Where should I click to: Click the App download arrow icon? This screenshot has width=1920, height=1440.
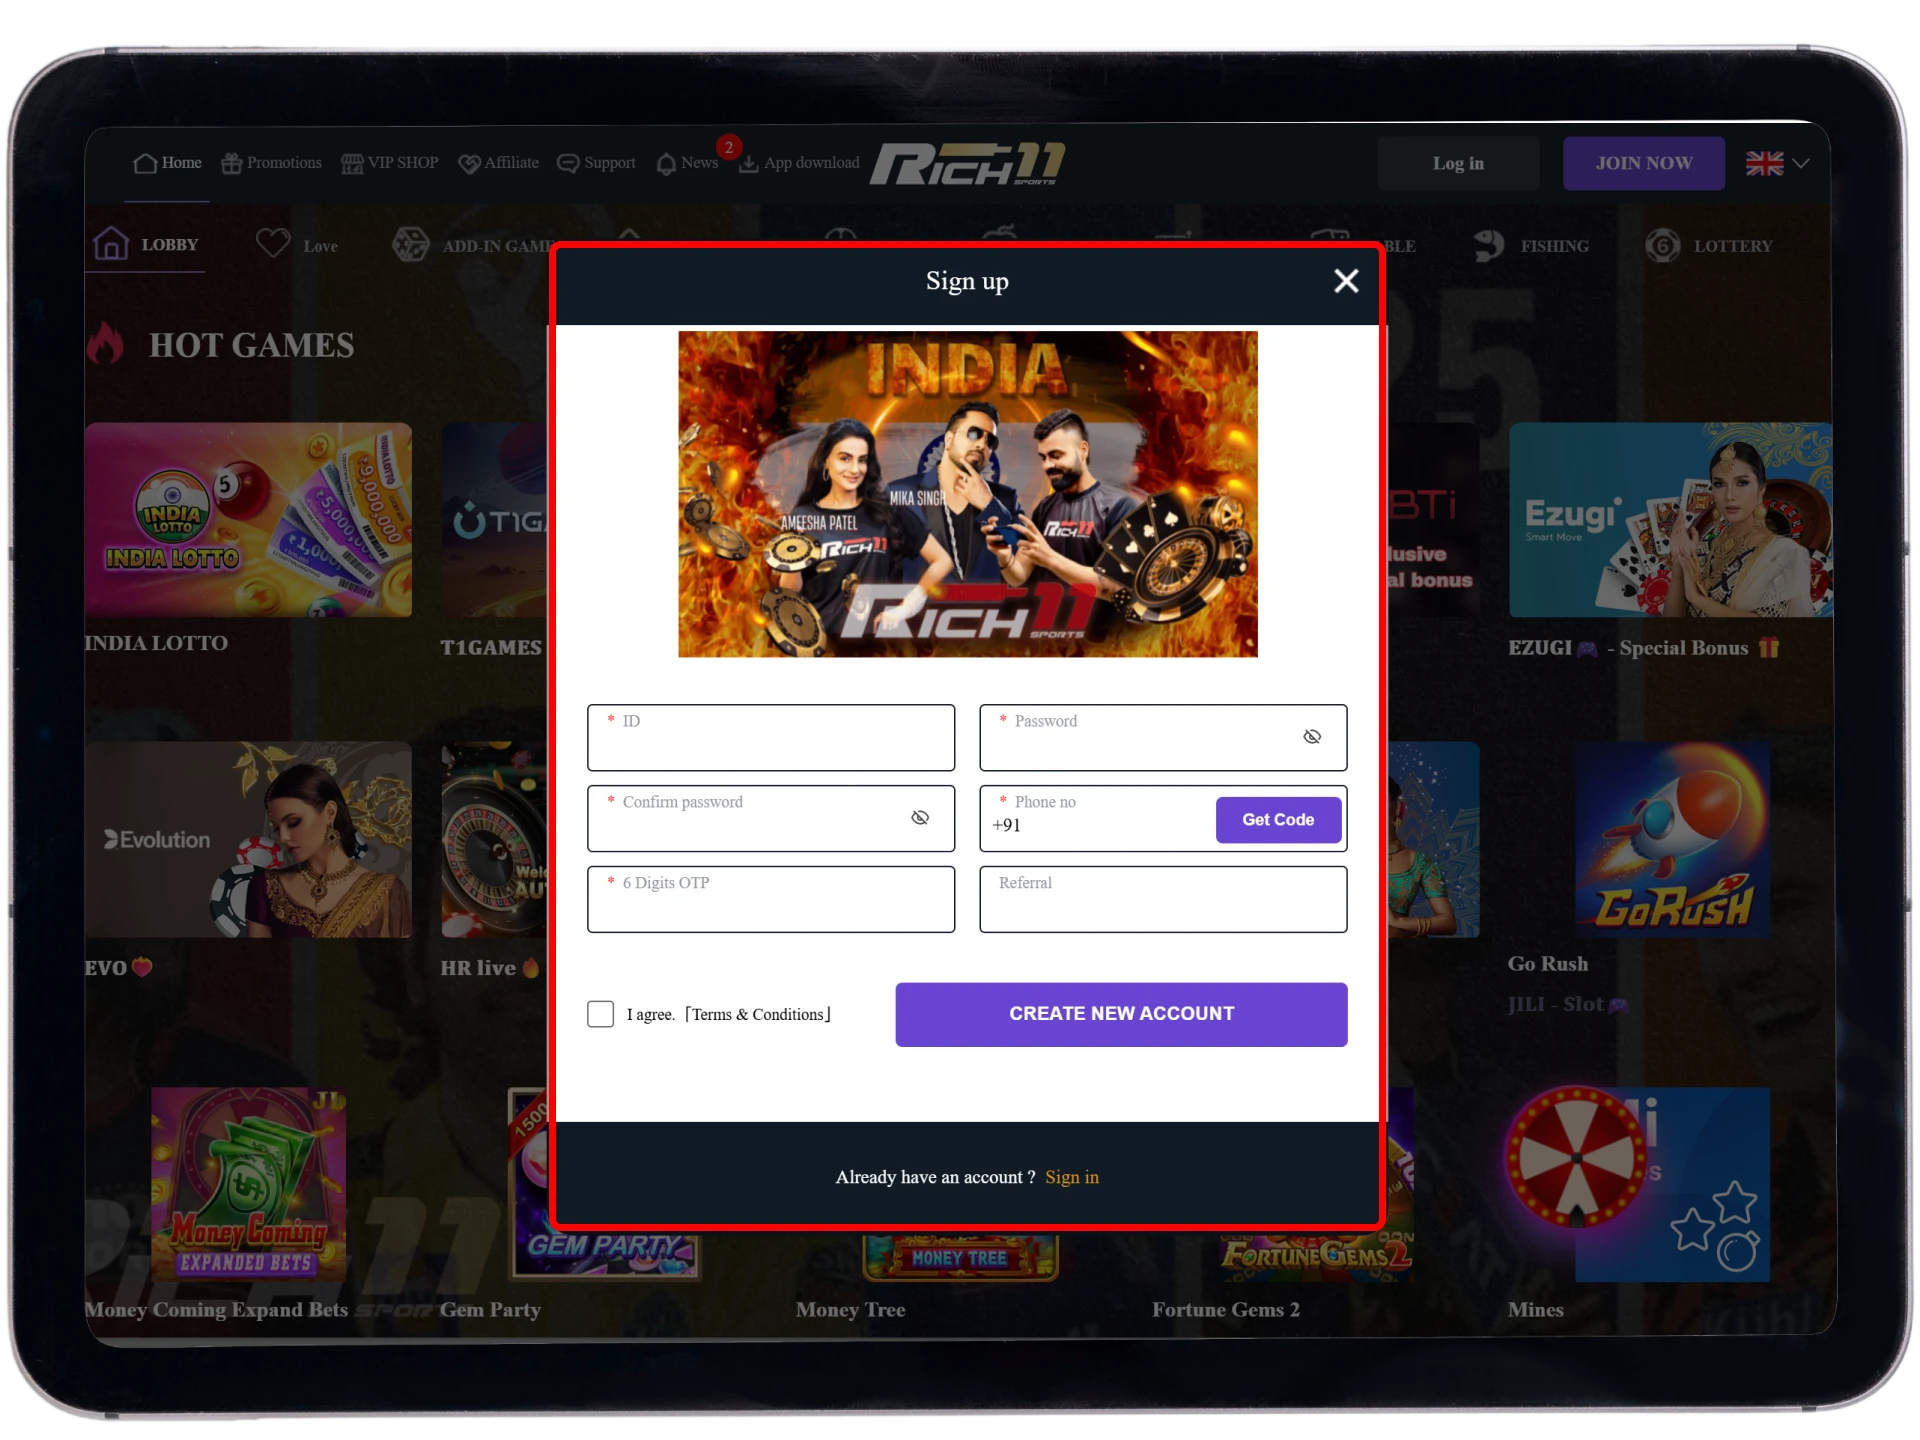pyautogui.click(x=748, y=163)
